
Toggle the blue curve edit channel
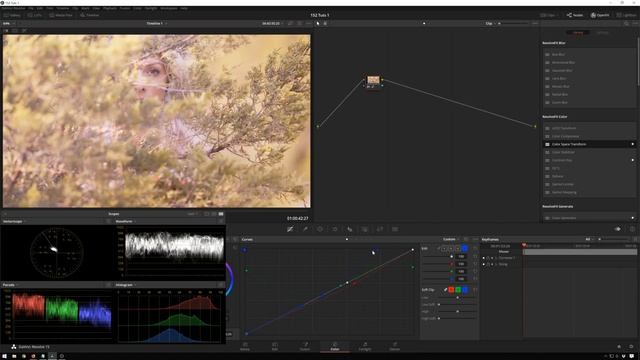[464, 248]
